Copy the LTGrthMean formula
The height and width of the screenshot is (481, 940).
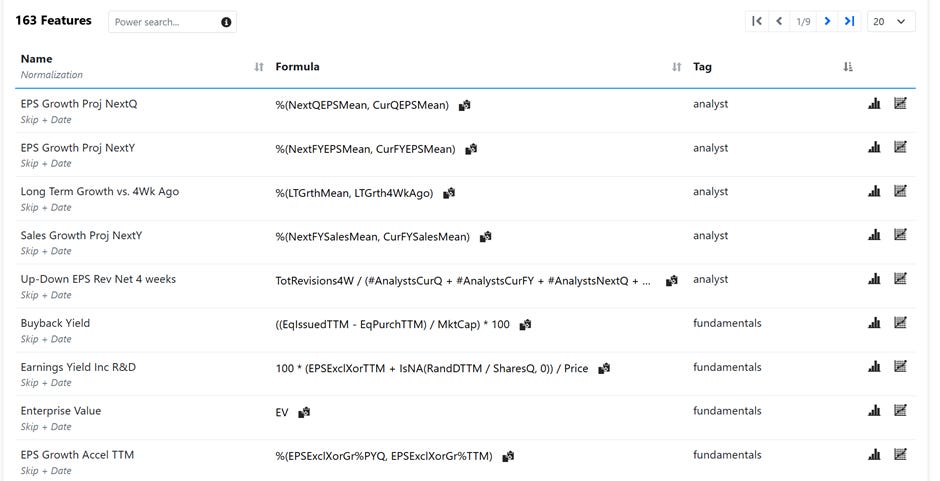pyautogui.click(x=449, y=193)
